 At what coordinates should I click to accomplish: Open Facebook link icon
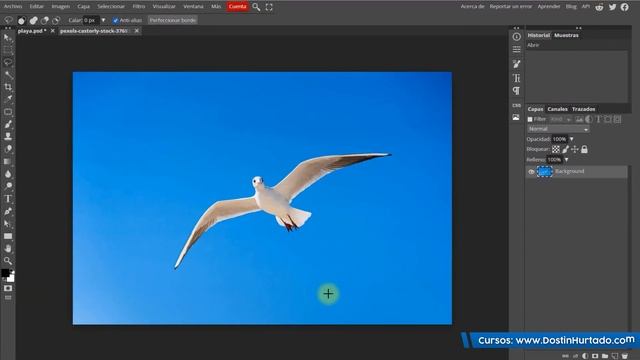coord(624,7)
